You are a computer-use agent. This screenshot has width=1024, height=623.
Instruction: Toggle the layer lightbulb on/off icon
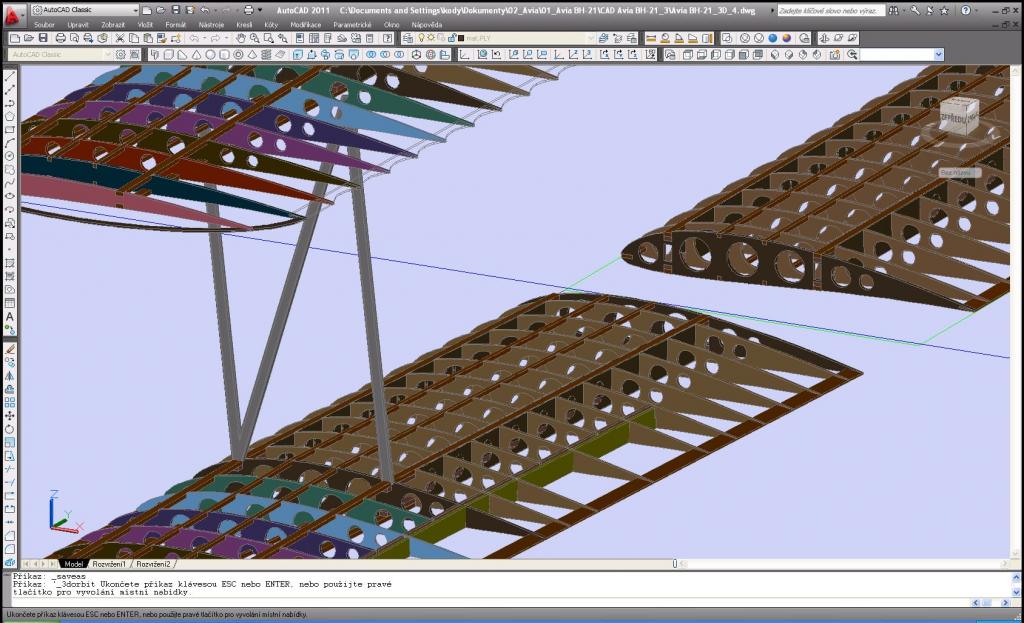(420, 38)
